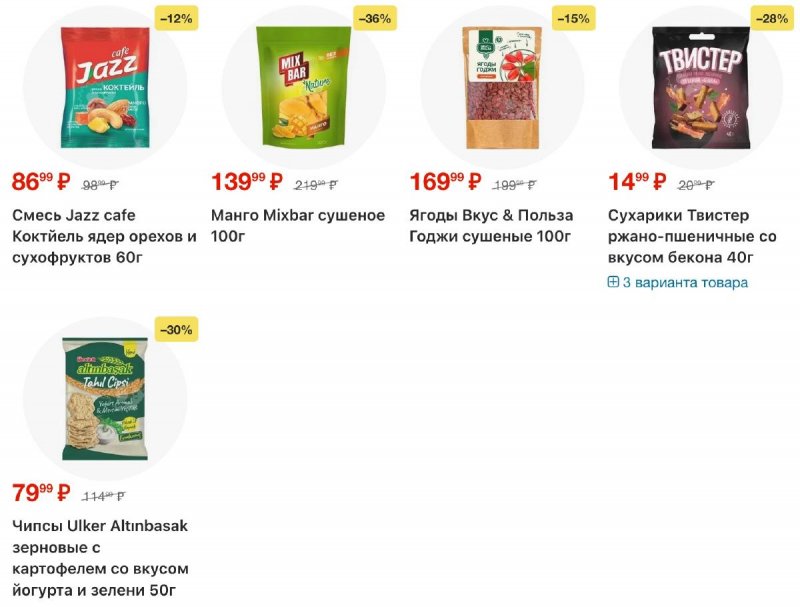
Task: Click the 139.99 ₽ price of dried mango
Action: pyautogui.click(x=246, y=182)
